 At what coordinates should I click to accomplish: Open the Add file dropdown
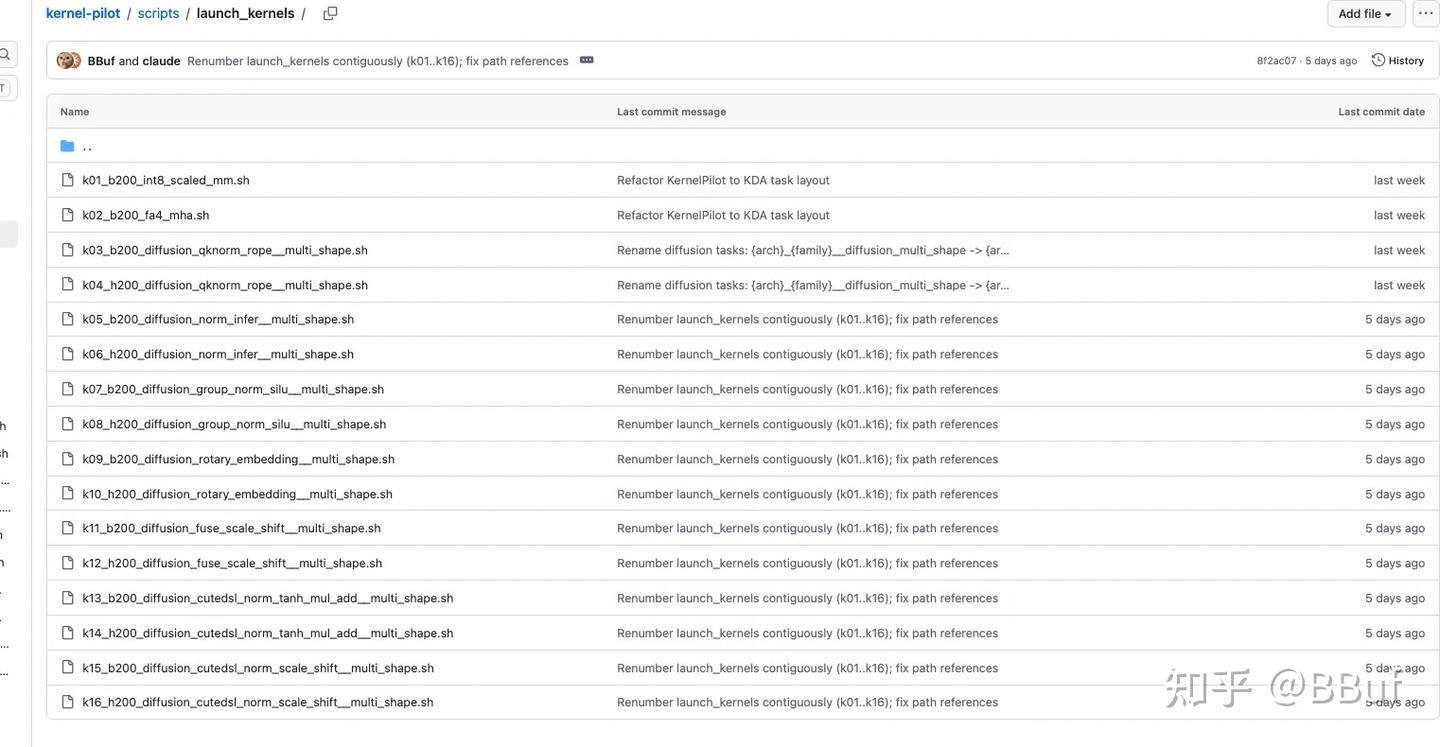1366,13
